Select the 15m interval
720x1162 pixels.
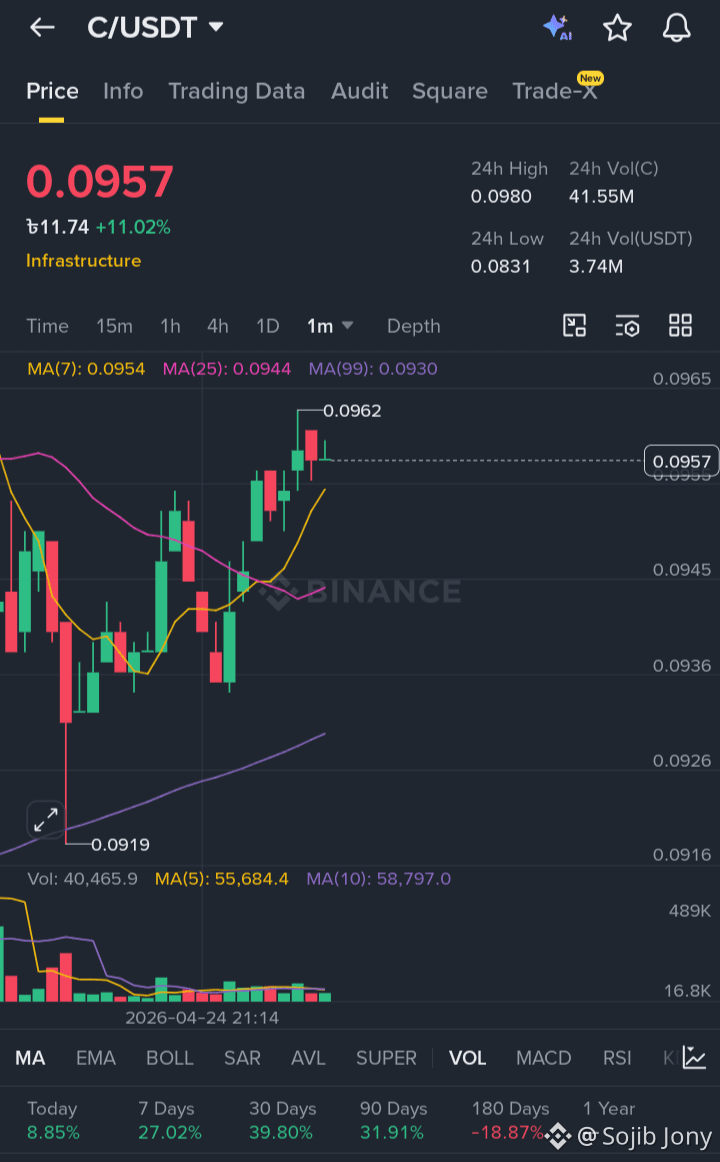114,326
